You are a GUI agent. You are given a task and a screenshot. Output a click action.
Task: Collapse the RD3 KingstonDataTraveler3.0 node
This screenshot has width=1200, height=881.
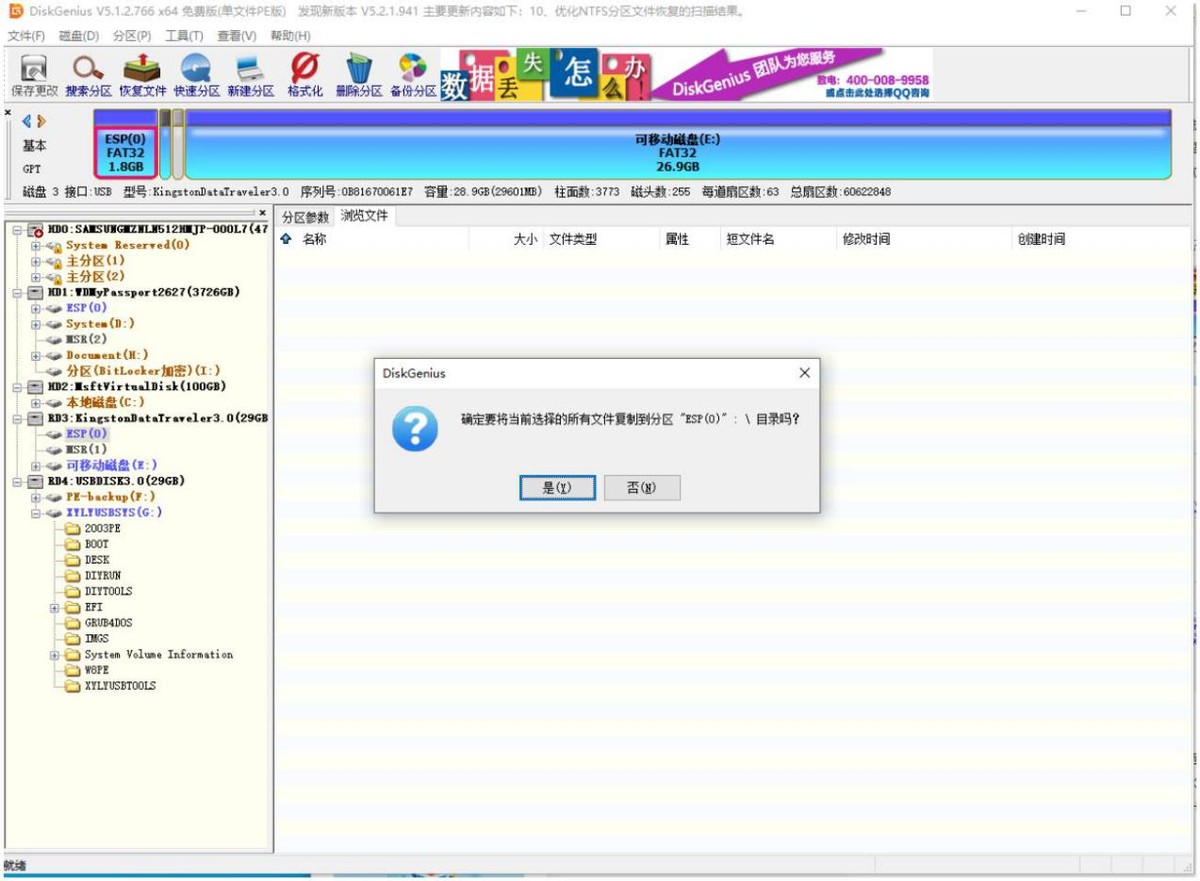(x=17, y=418)
